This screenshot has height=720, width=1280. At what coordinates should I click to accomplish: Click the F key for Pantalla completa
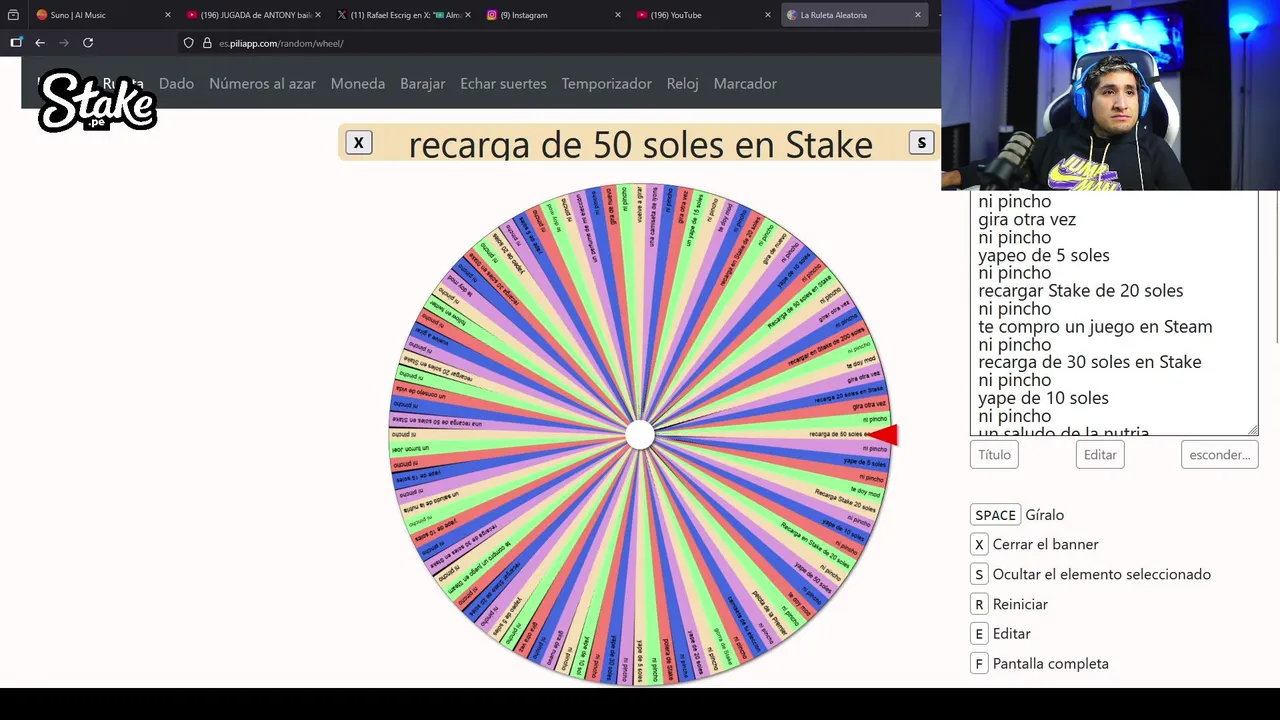pyautogui.click(x=979, y=664)
